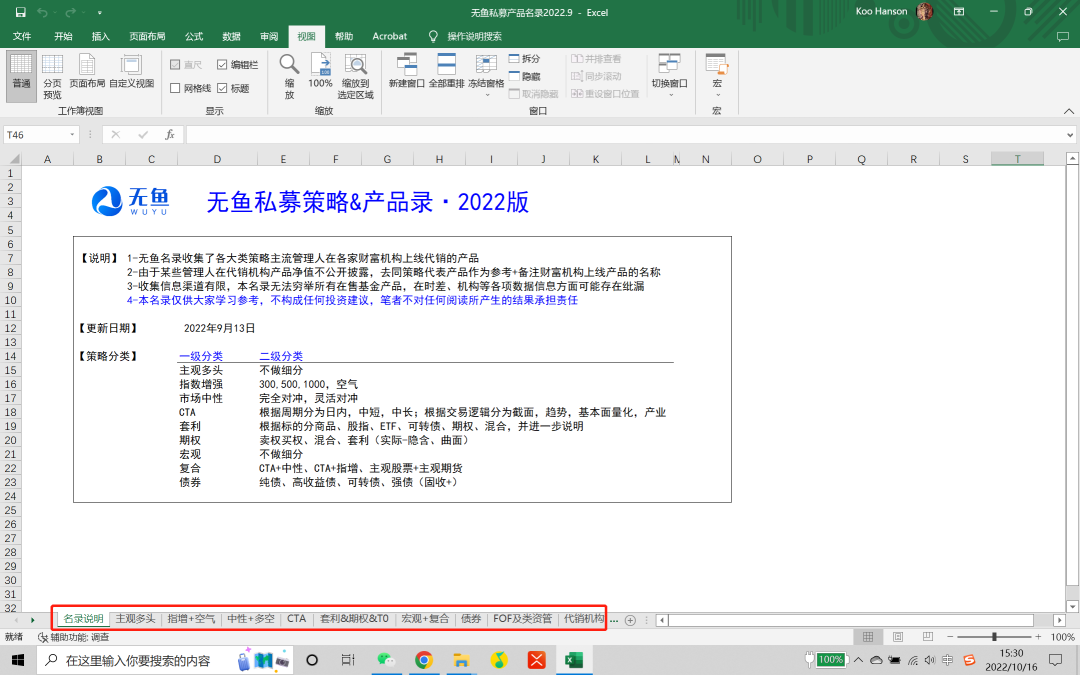Switch to the Acrobat tab
This screenshot has height=675, width=1080.
[x=390, y=37]
